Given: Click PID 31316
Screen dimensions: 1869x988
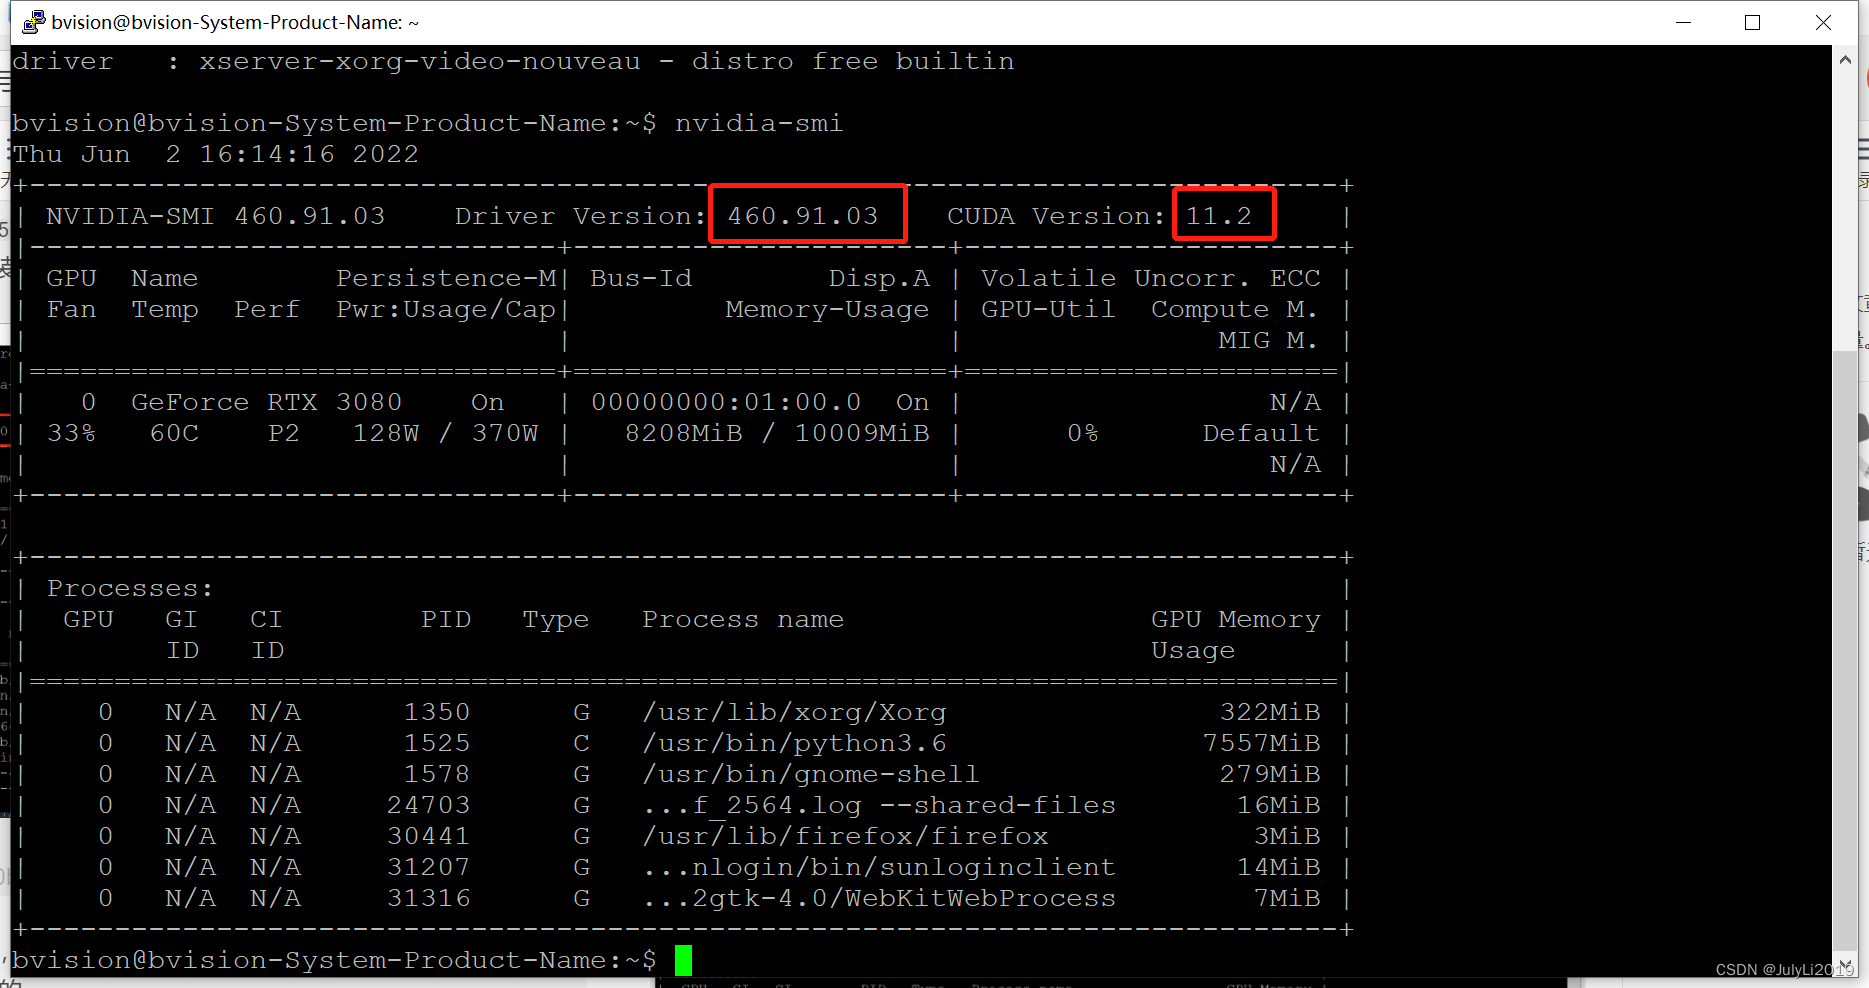Looking at the screenshot, I should (x=428, y=898).
